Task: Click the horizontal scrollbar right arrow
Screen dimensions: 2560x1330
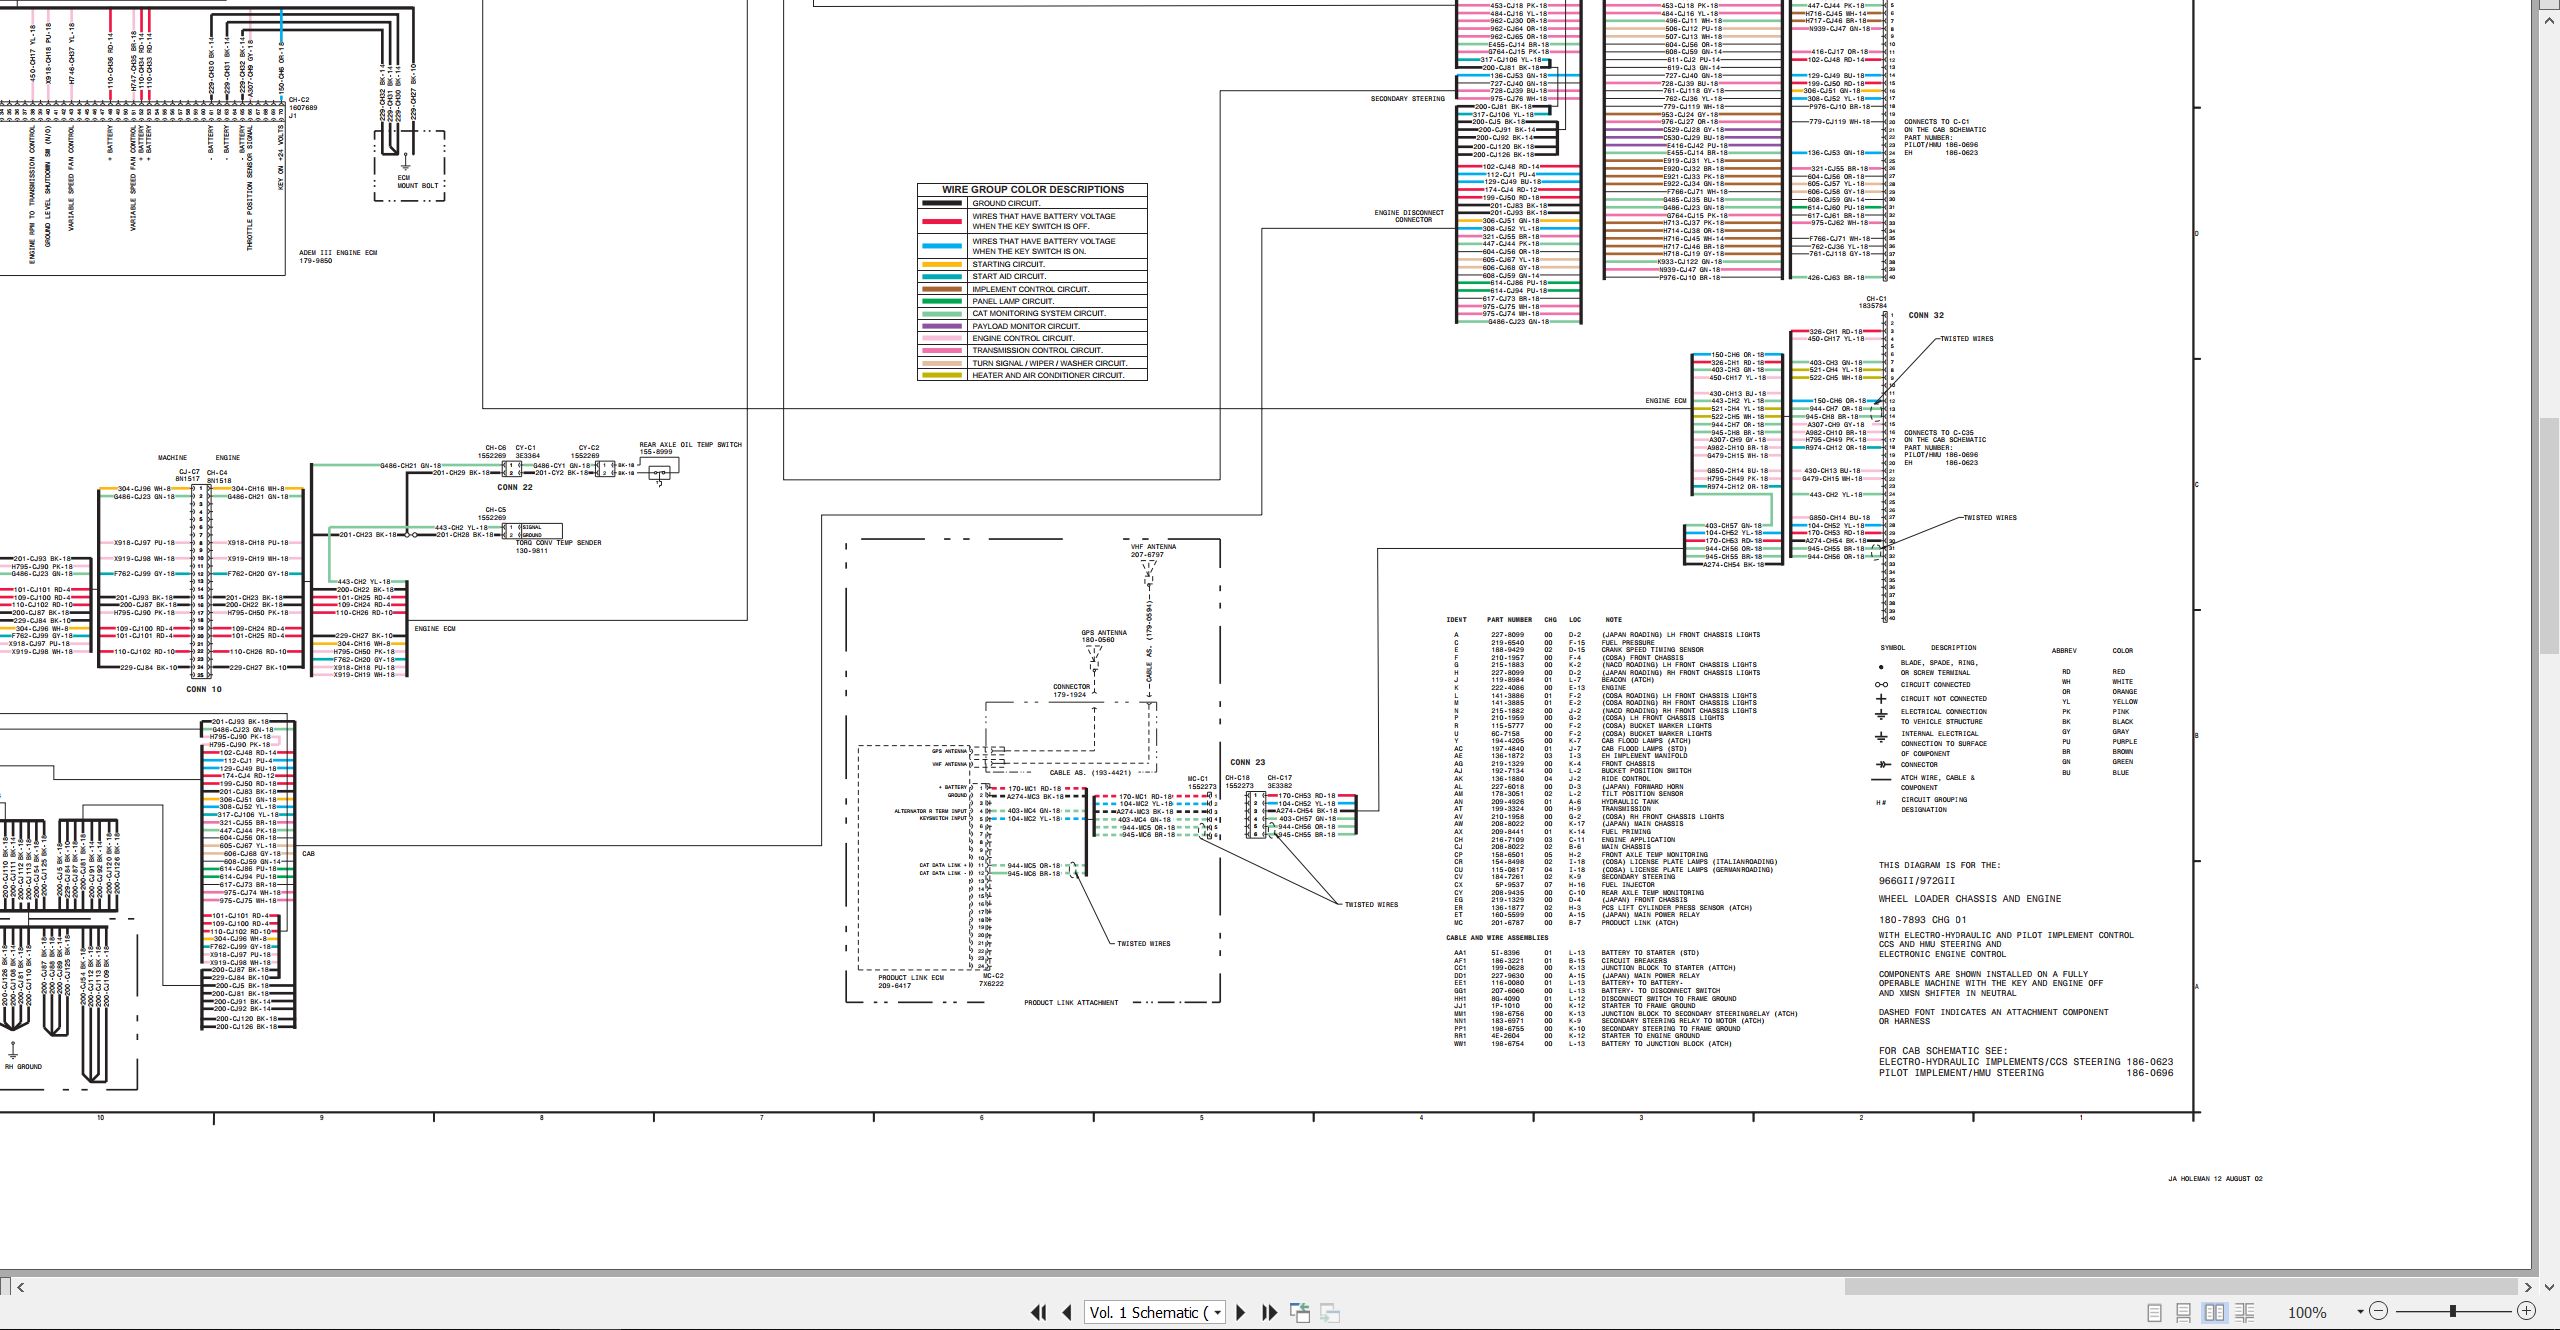Action: (2528, 1287)
